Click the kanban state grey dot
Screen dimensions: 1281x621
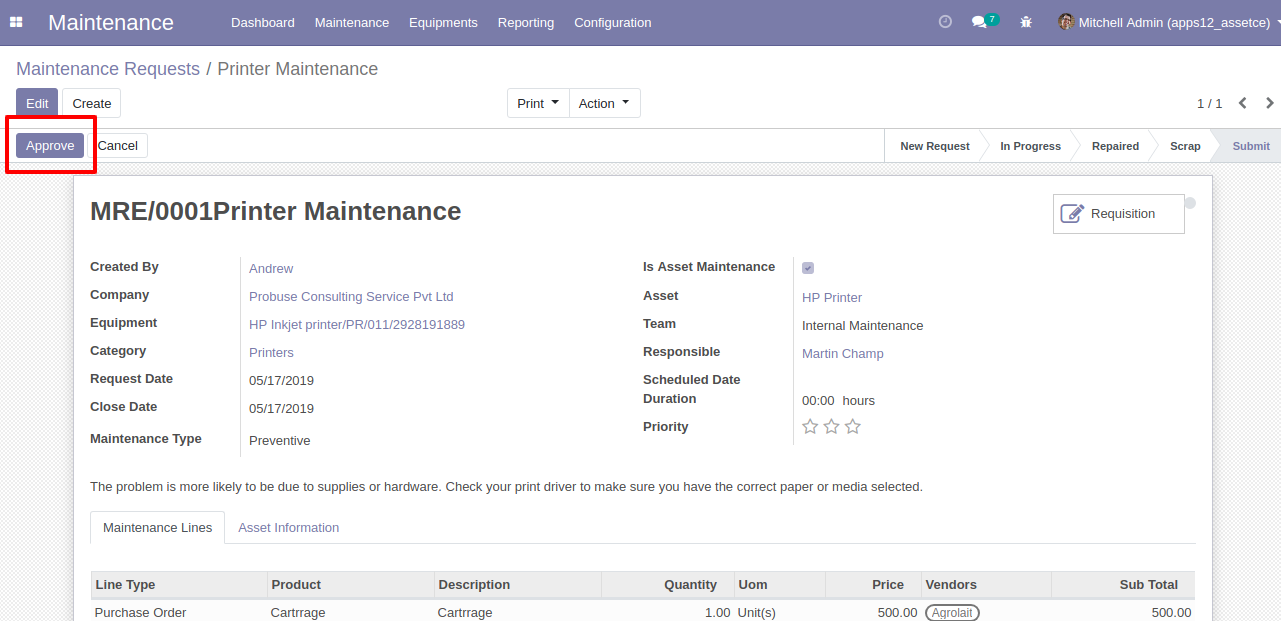tap(1190, 203)
